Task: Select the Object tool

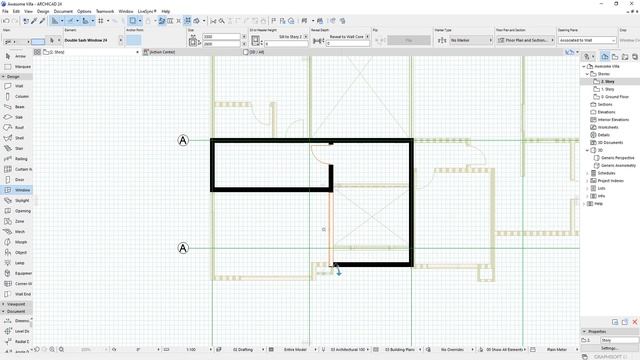Action: tap(16, 252)
